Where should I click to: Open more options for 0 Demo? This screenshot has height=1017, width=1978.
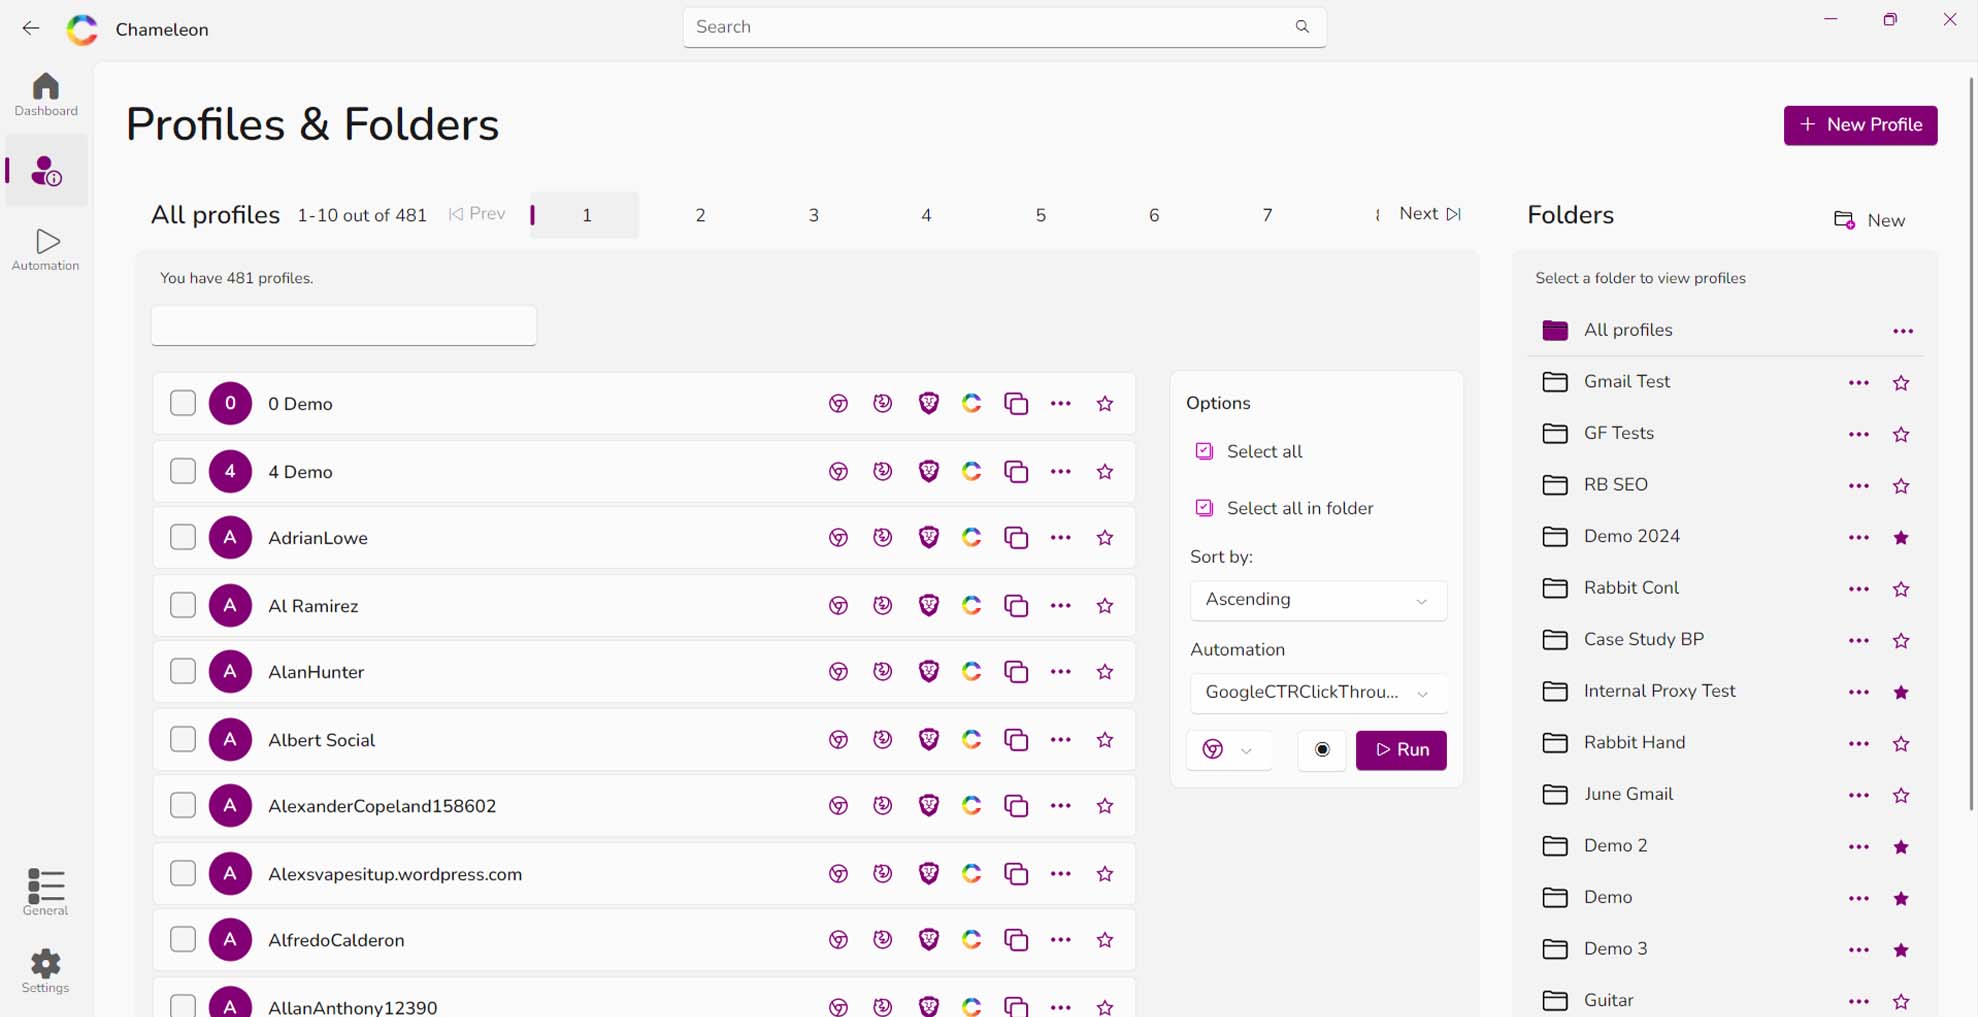coord(1061,404)
